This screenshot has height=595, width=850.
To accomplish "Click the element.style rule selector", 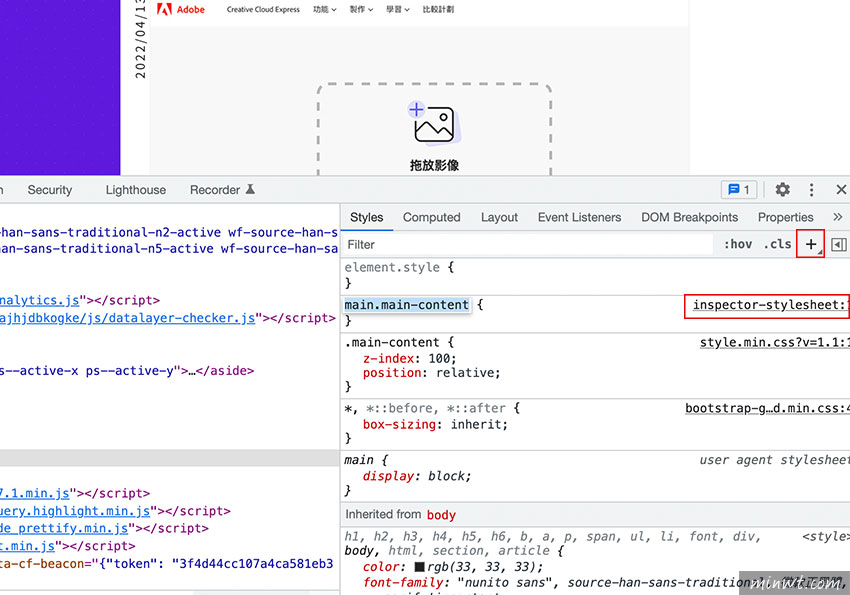I will pos(392,267).
